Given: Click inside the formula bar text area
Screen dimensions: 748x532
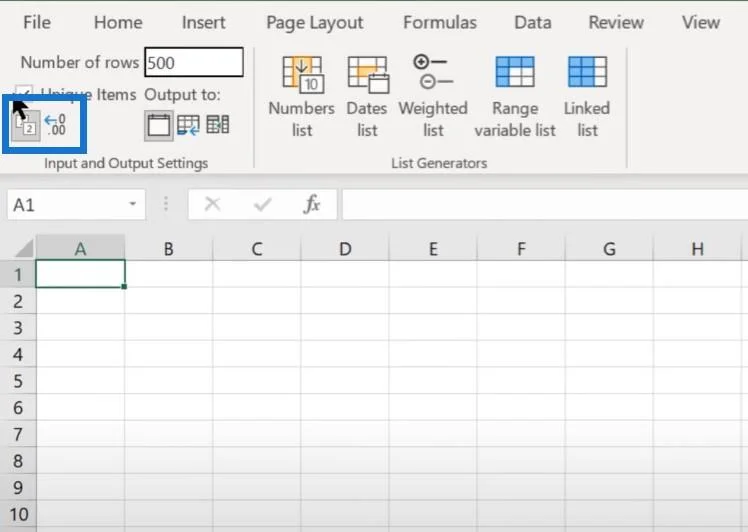Looking at the screenshot, I should 545,205.
